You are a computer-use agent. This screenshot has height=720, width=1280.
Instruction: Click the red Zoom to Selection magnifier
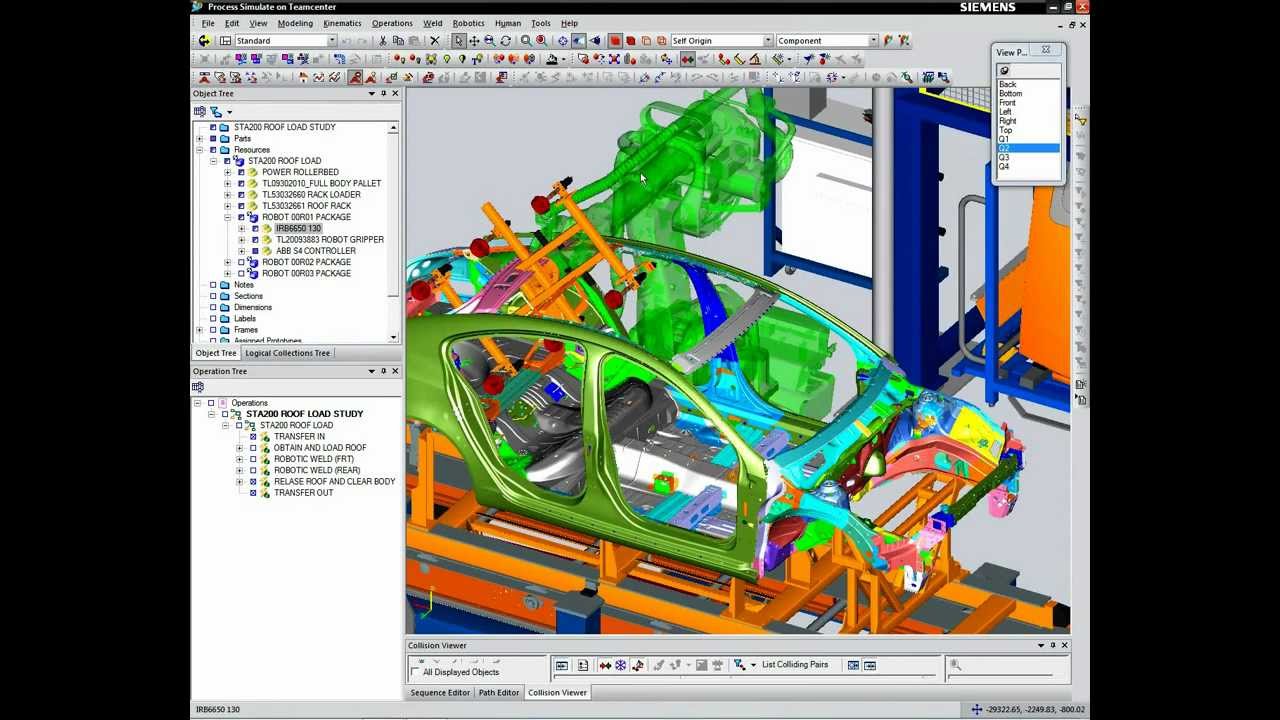pos(541,41)
